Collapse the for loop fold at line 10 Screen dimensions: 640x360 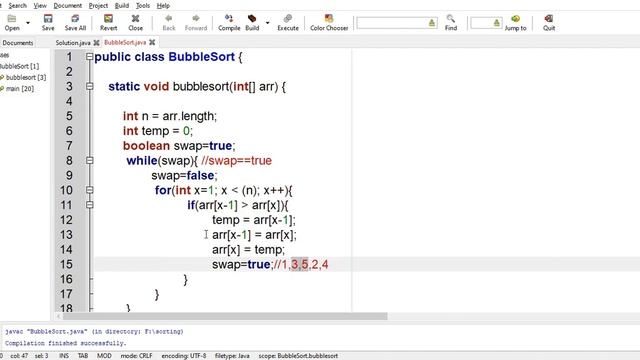click(x=90, y=190)
